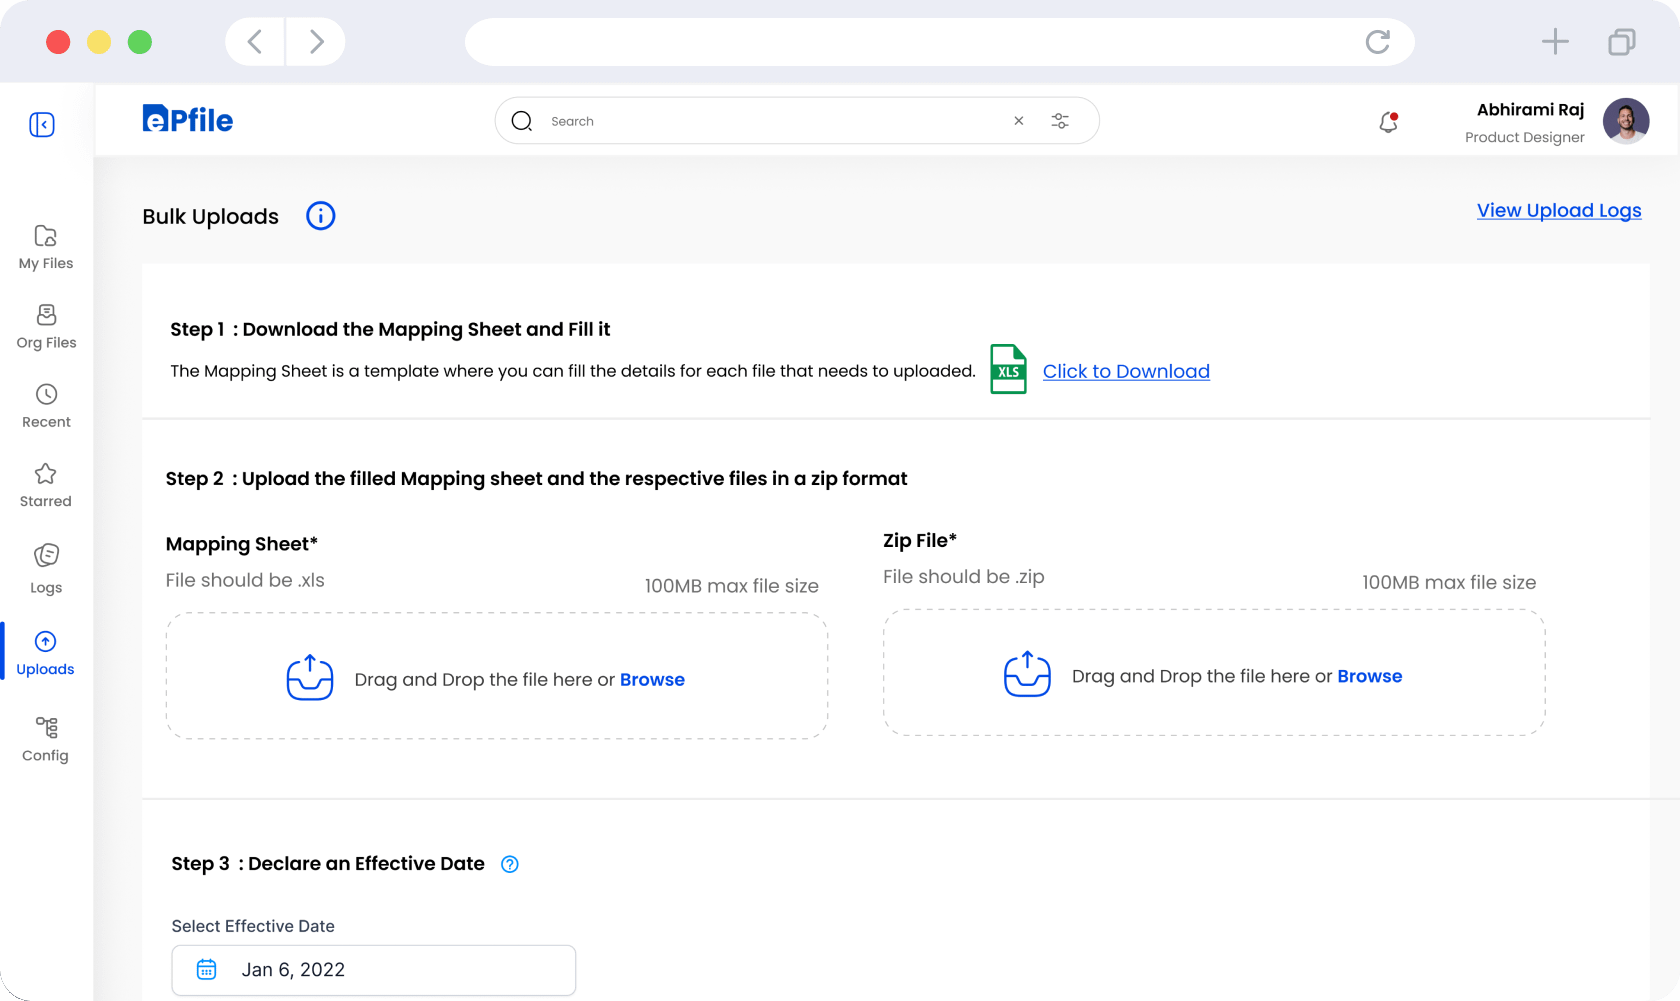Show Recent files
Viewport: 1680px width, 1001px height.
pyautogui.click(x=46, y=406)
